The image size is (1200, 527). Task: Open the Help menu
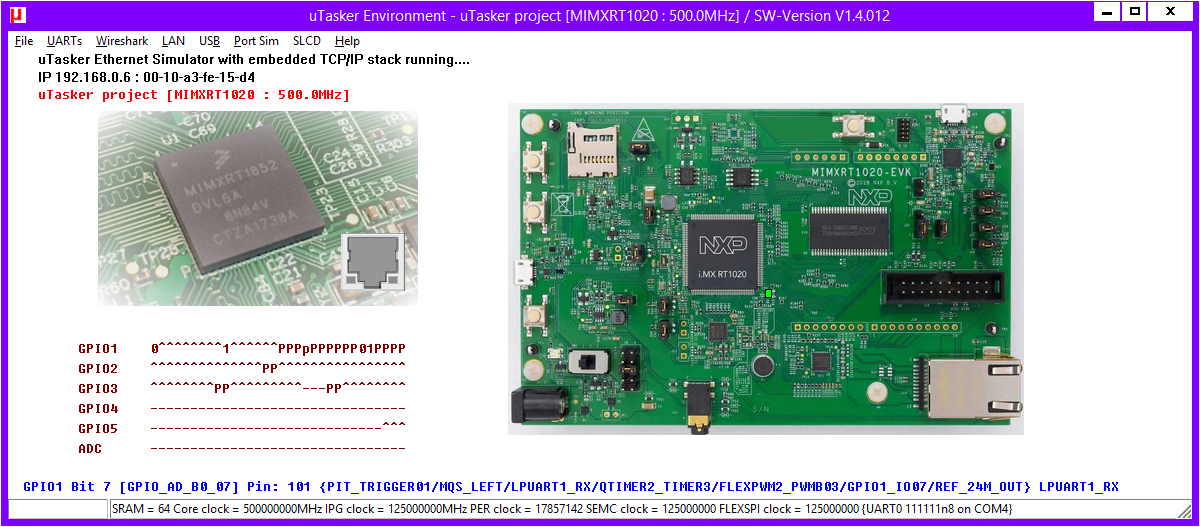347,41
